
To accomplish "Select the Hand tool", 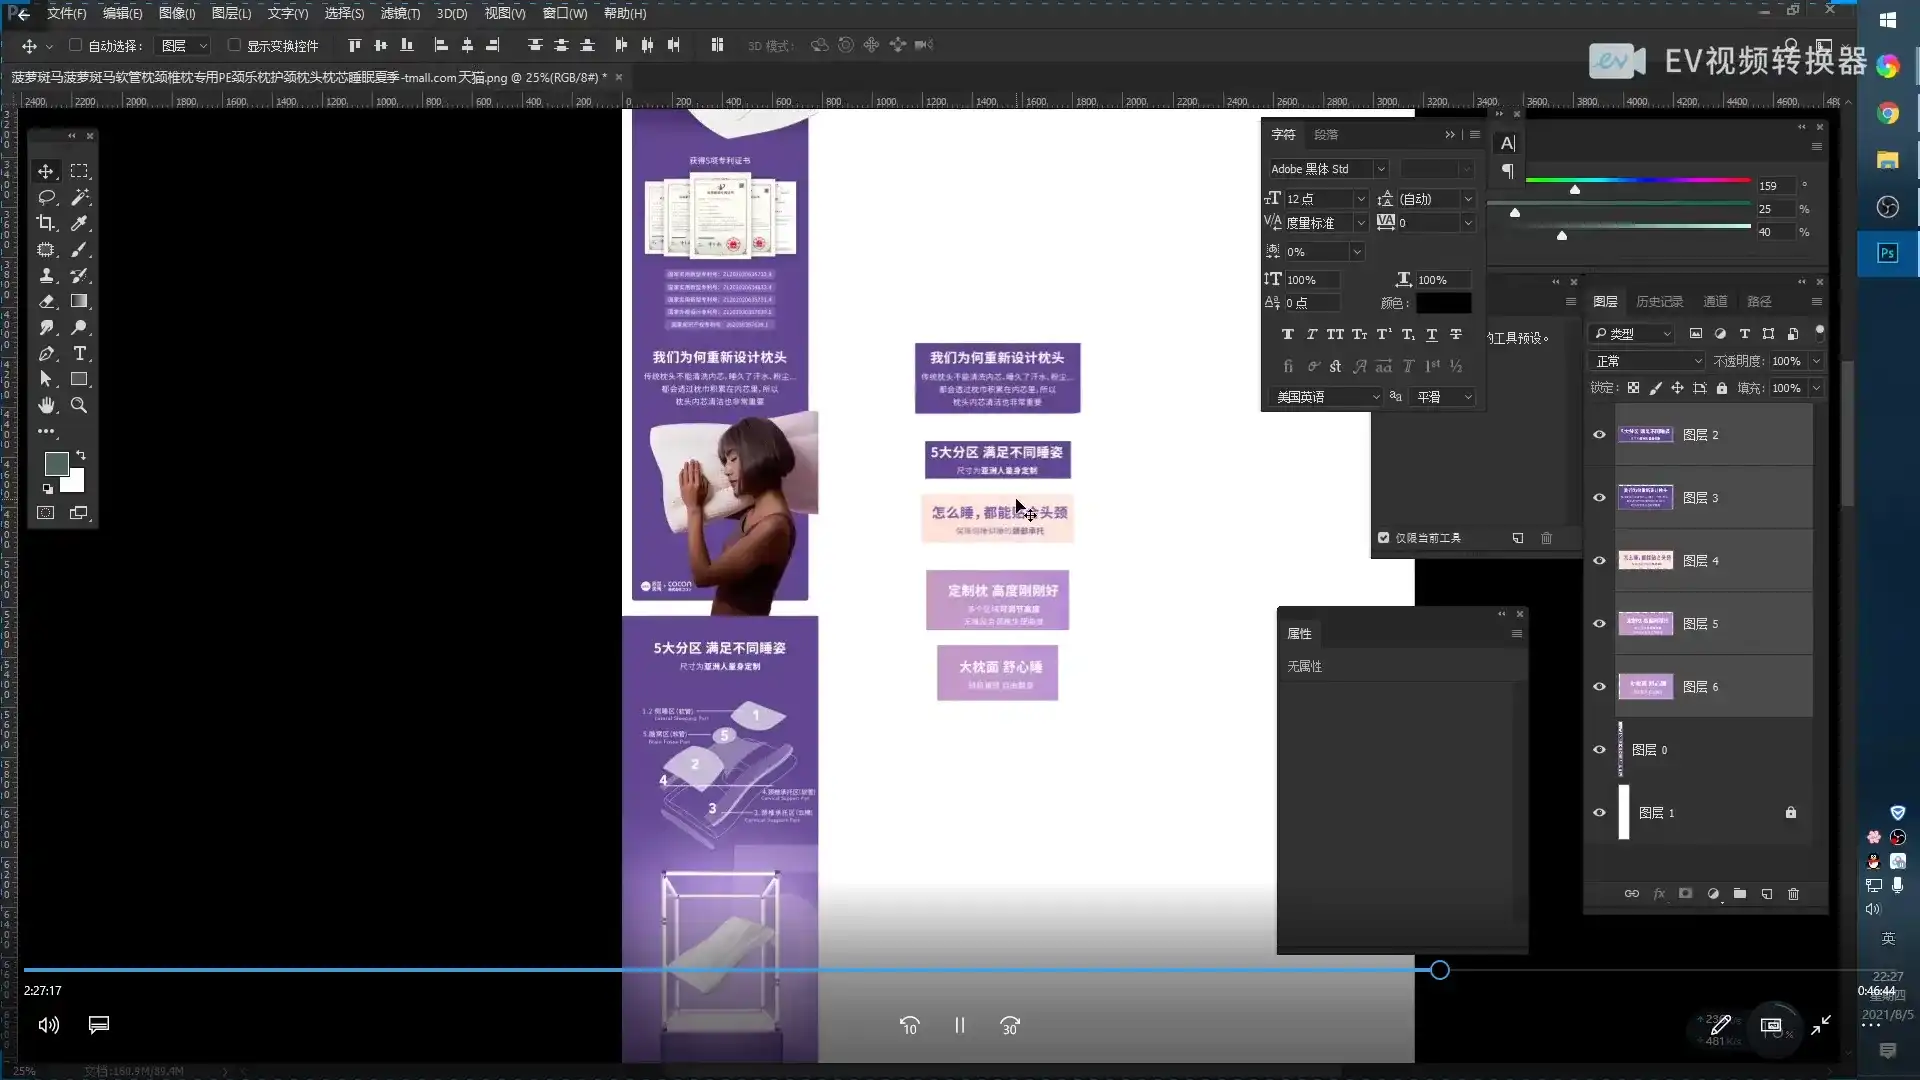I will 46,405.
